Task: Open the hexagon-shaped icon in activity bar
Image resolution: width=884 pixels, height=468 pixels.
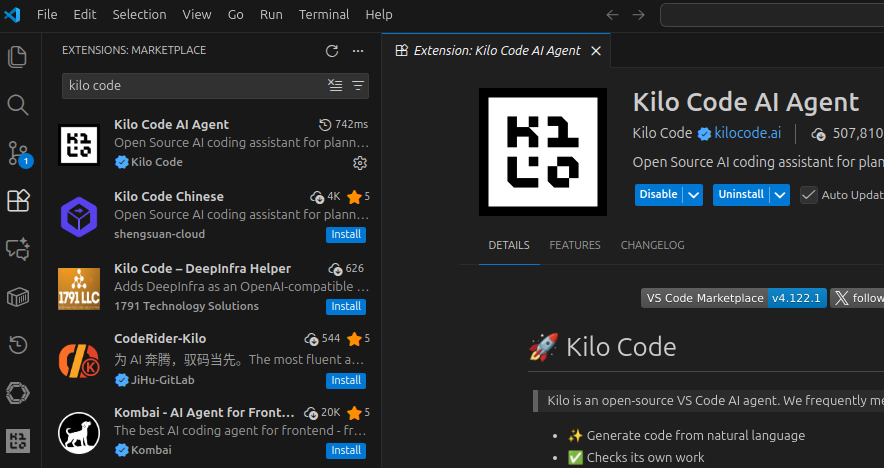Action: 17,393
